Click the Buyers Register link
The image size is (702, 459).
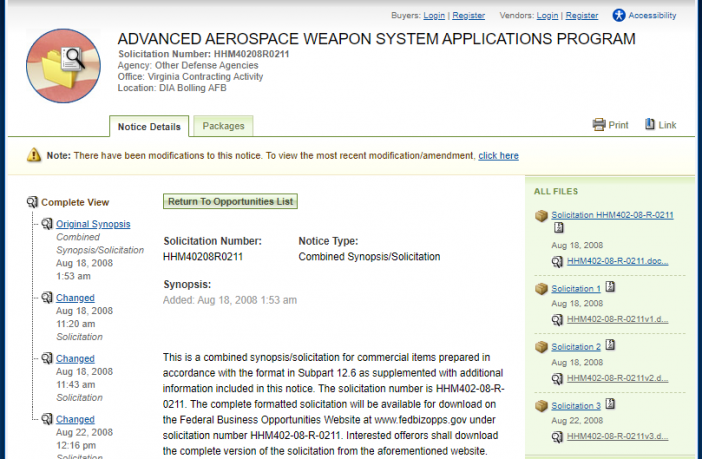click(468, 15)
